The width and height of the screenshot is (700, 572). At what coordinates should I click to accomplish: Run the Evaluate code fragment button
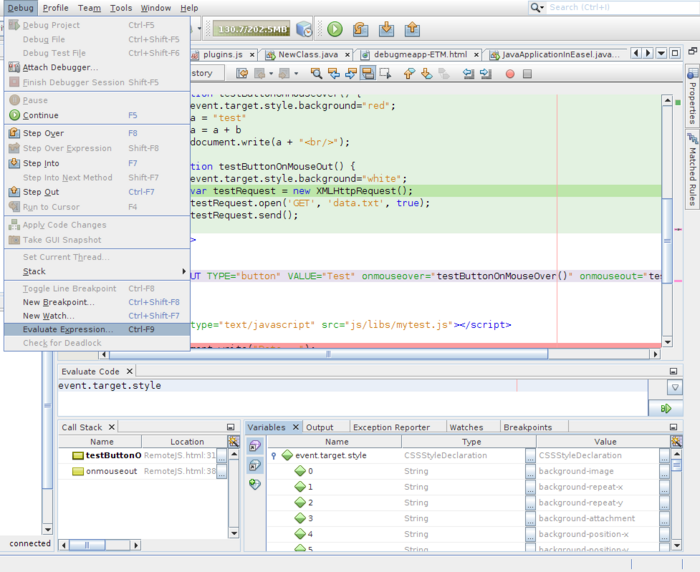666,409
